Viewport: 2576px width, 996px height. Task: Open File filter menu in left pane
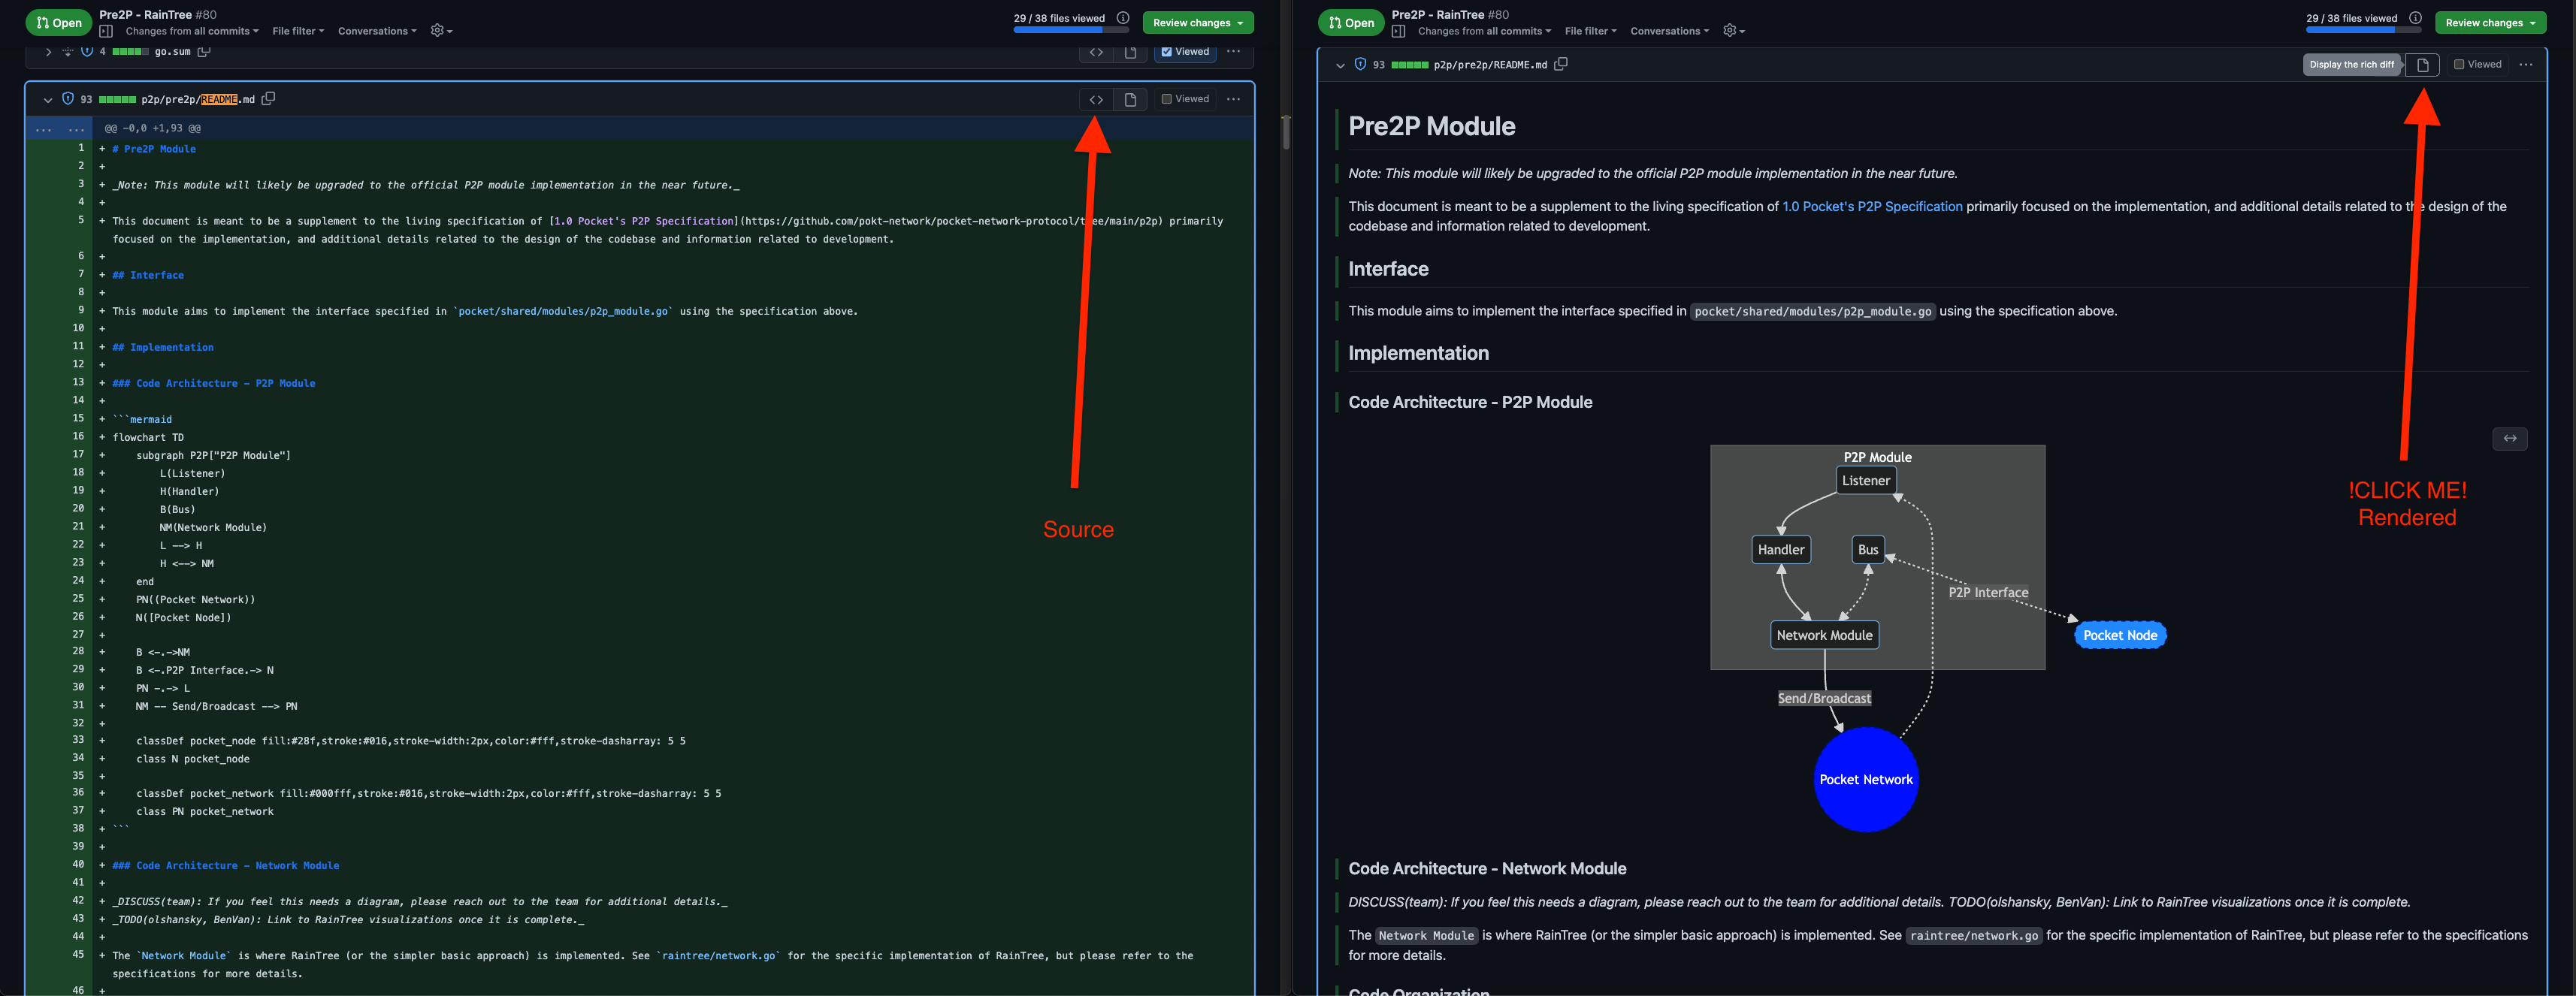click(x=298, y=31)
